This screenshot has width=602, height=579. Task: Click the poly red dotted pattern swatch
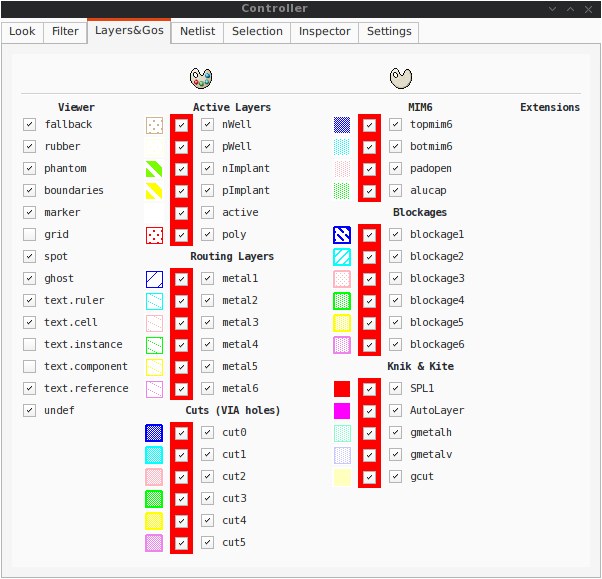click(154, 235)
